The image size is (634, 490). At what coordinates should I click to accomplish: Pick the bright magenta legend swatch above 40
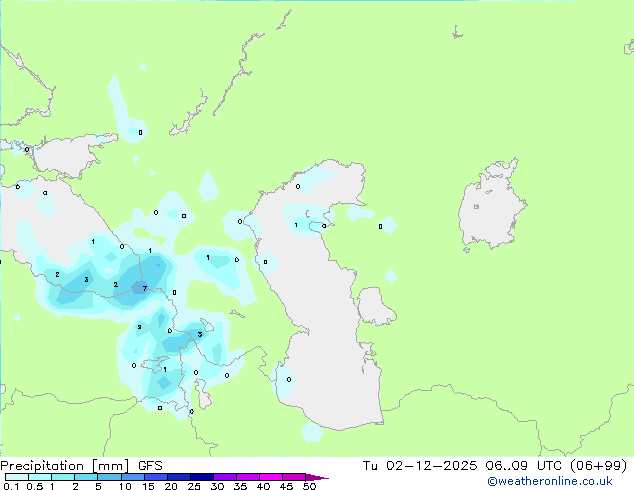[x=271, y=477]
